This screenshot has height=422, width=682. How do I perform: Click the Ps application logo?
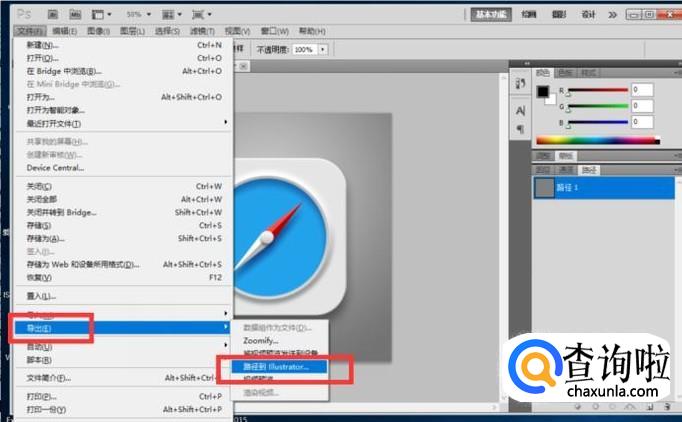coord(24,14)
